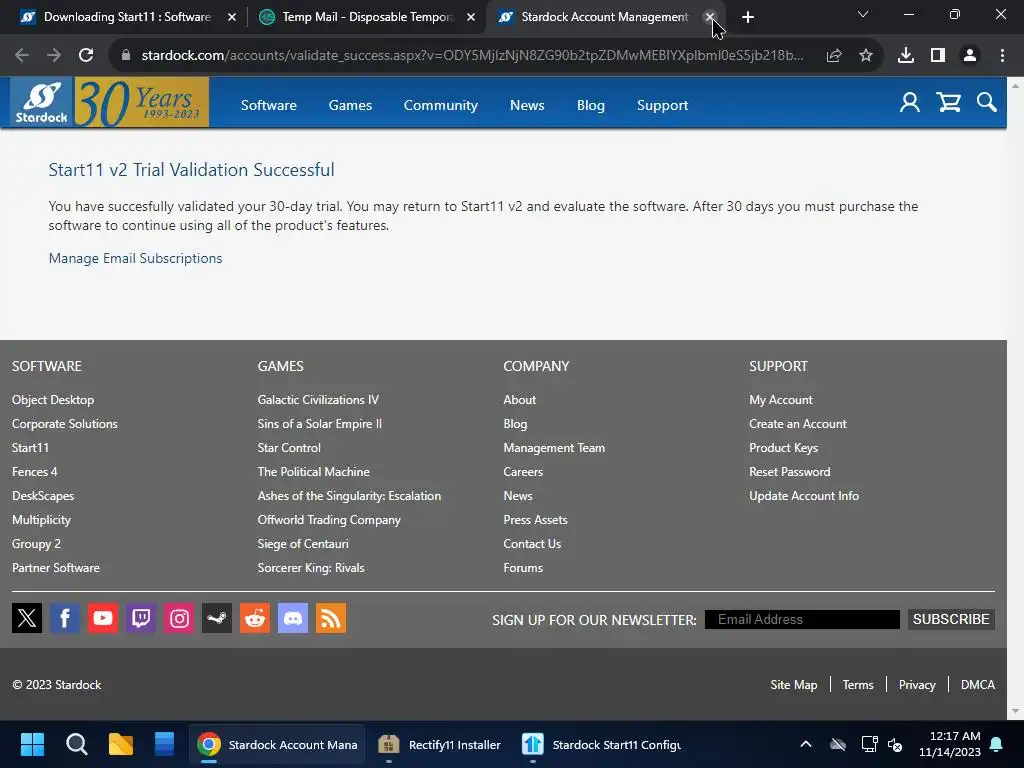Screen dimensions: 1024x768
Task: View site info via the lock icon
Action: pyautogui.click(x=126, y=56)
